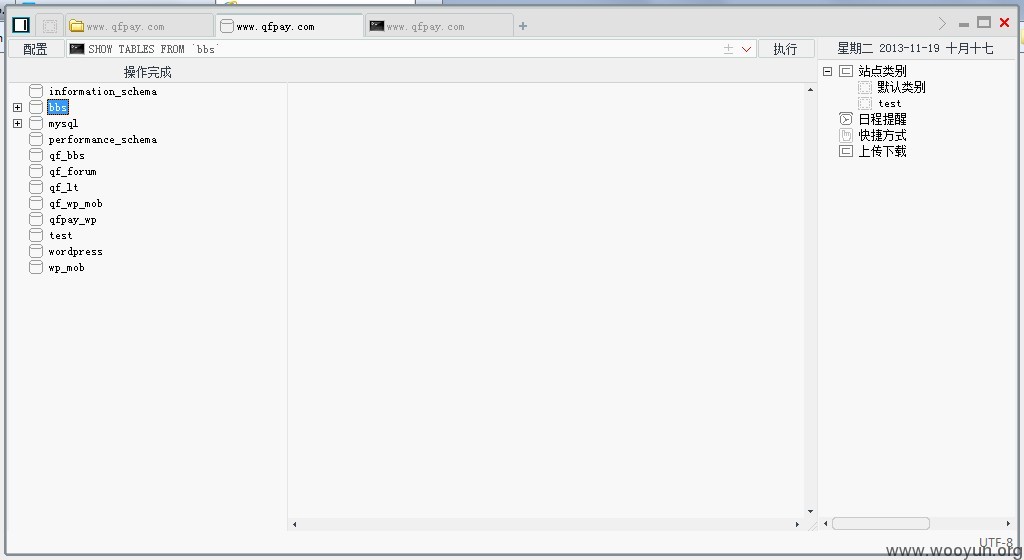Screen dimensions: 1024x560
Task: Expand the mysql database node
Action: (18, 123)
